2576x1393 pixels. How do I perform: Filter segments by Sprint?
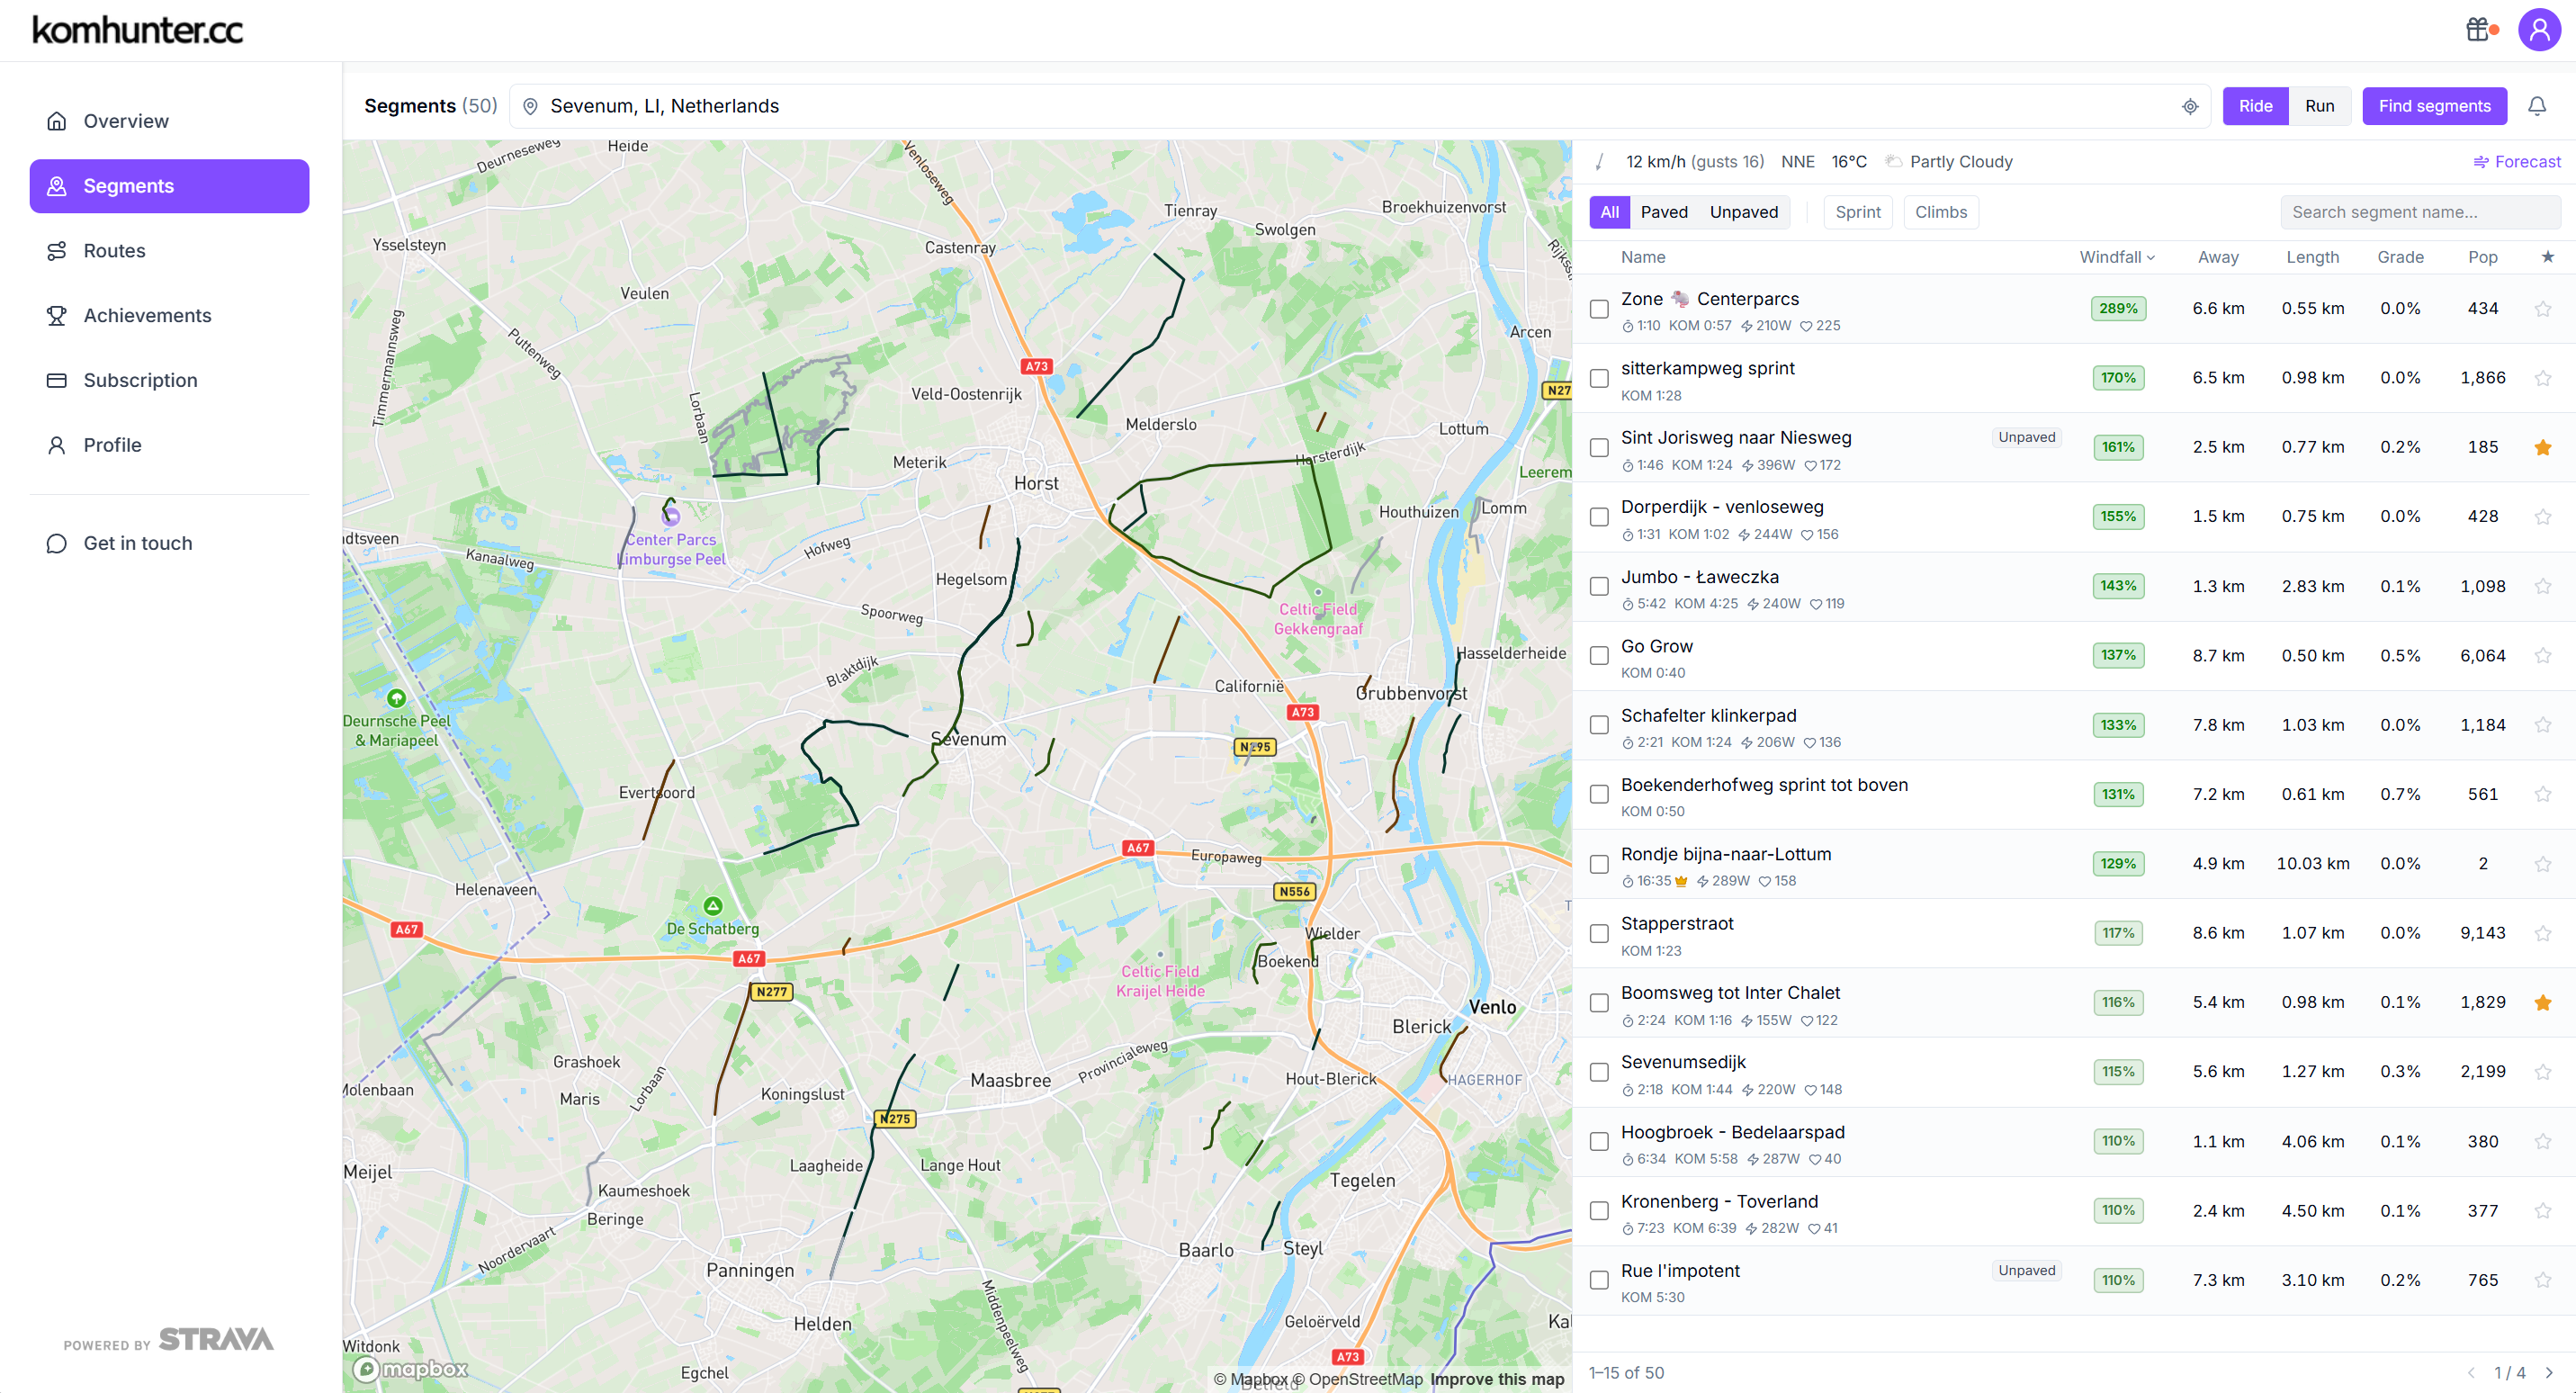coord(1857,212)
